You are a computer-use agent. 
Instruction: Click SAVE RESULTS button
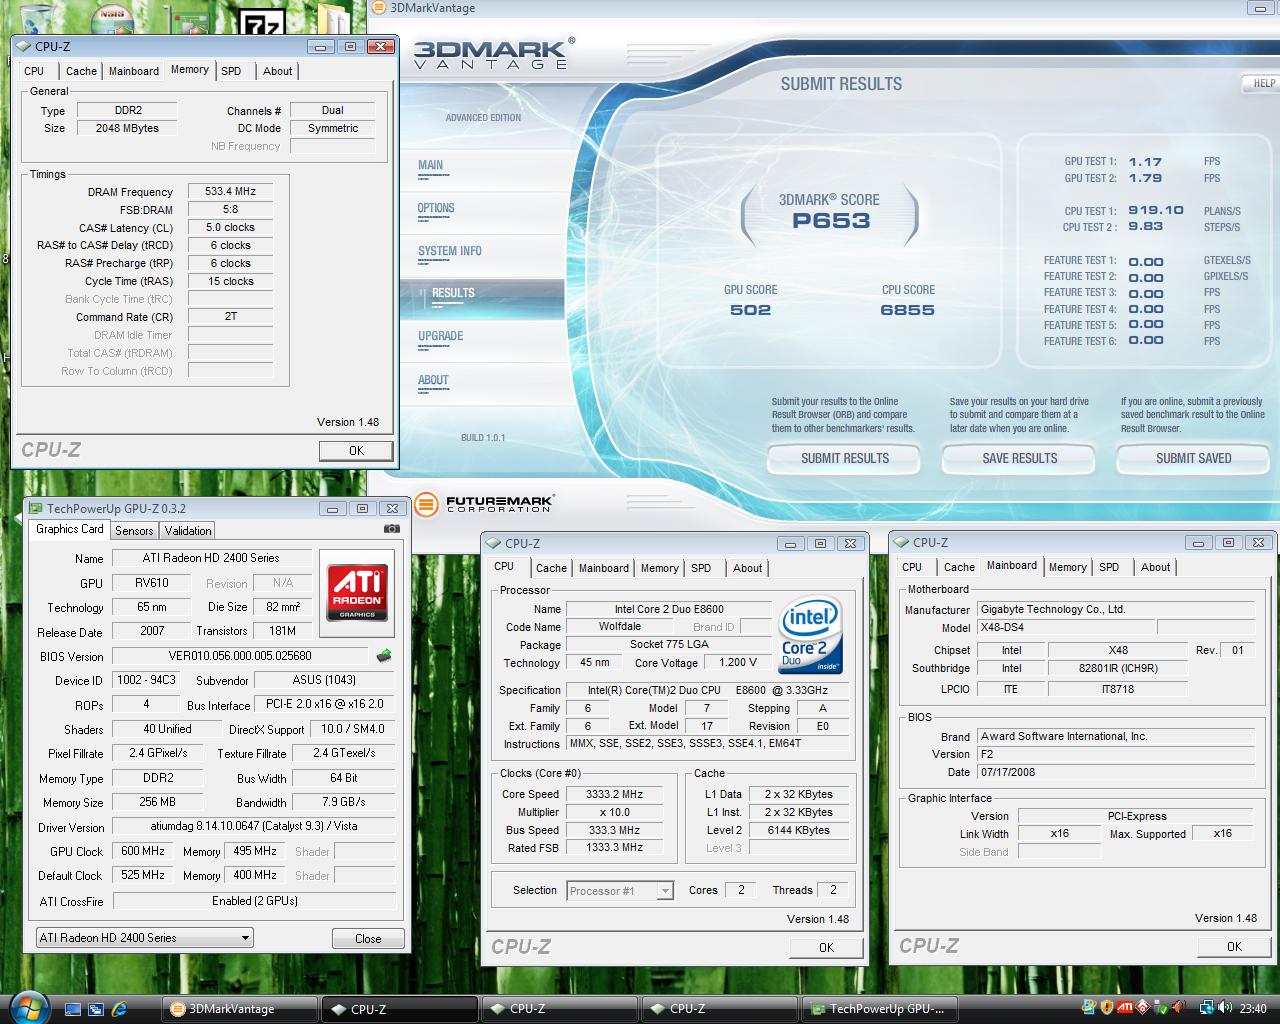coord(1019,458)
